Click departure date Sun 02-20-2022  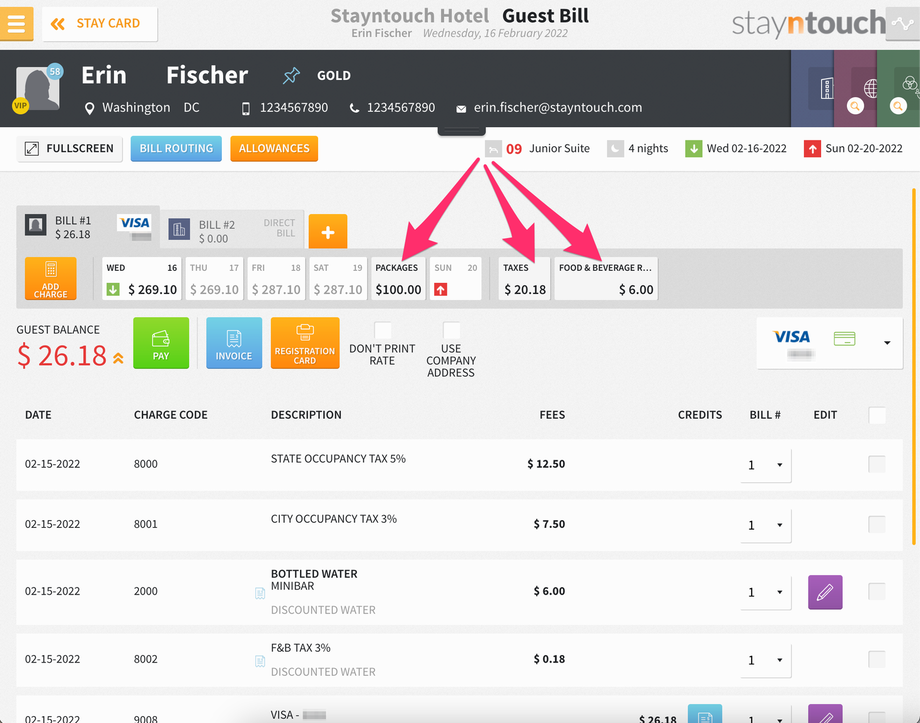[x=853, y=149]
